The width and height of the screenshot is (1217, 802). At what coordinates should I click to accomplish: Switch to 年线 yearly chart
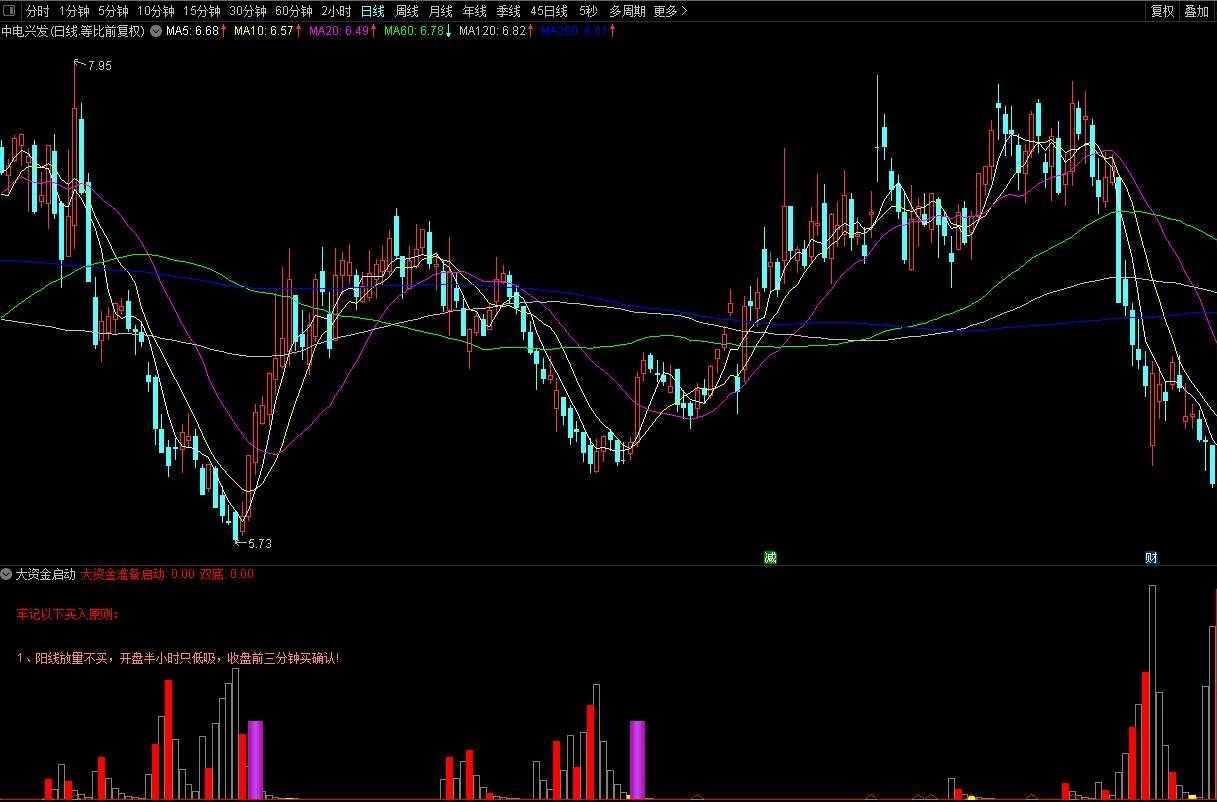(x=475, y=12)
